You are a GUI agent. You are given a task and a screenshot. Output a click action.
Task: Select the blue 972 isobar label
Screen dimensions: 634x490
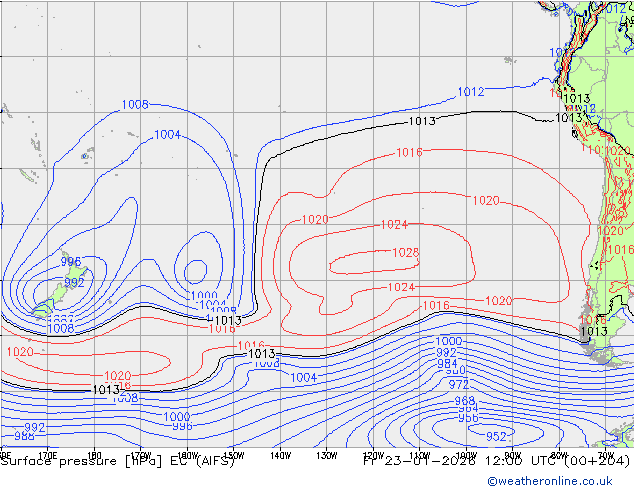pos(459,384)
